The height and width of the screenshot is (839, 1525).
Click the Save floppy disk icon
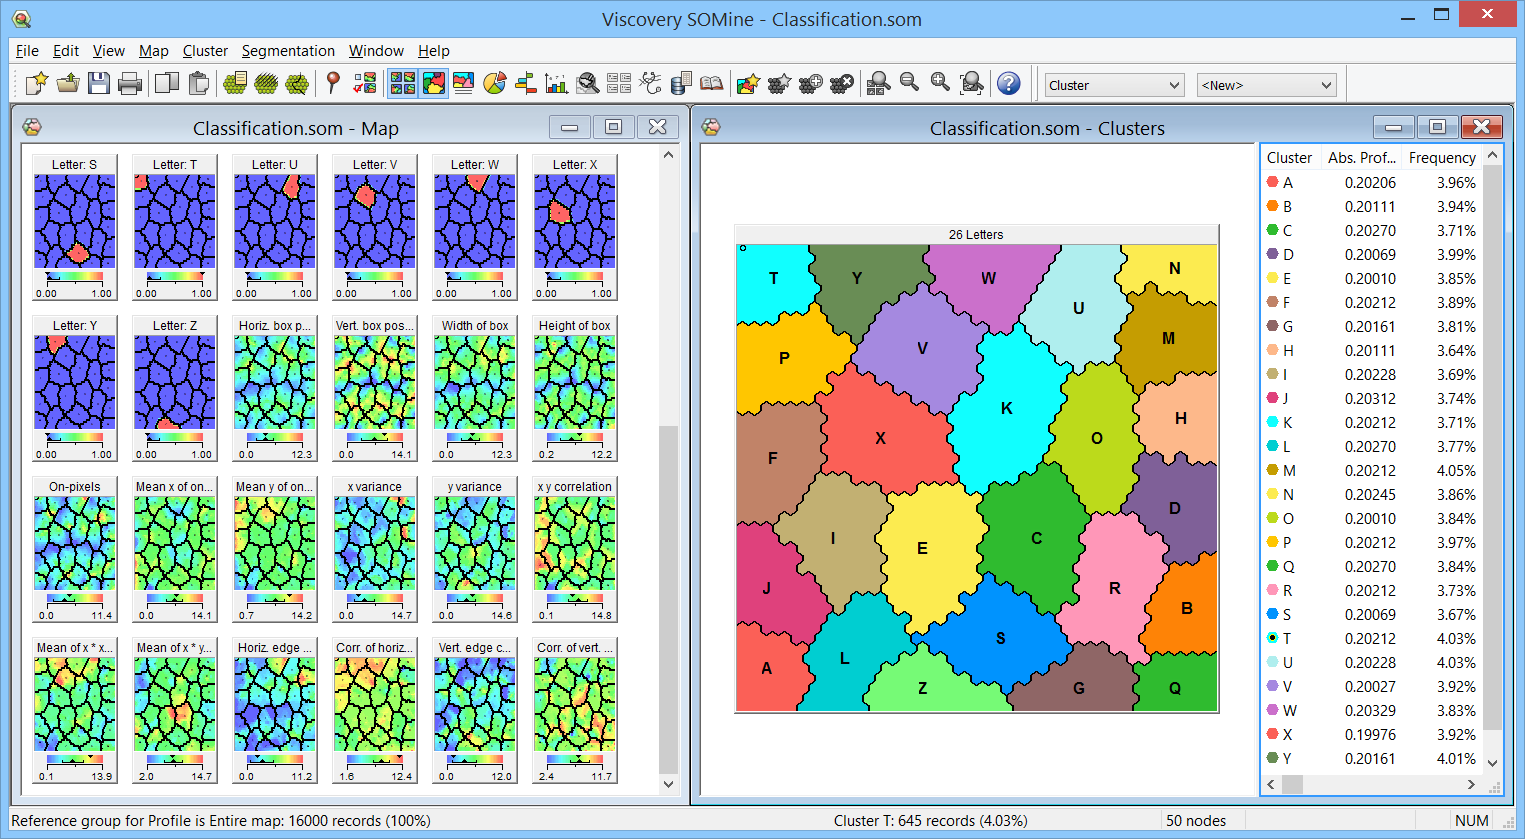pyautogui.click(x=98, y=84)
